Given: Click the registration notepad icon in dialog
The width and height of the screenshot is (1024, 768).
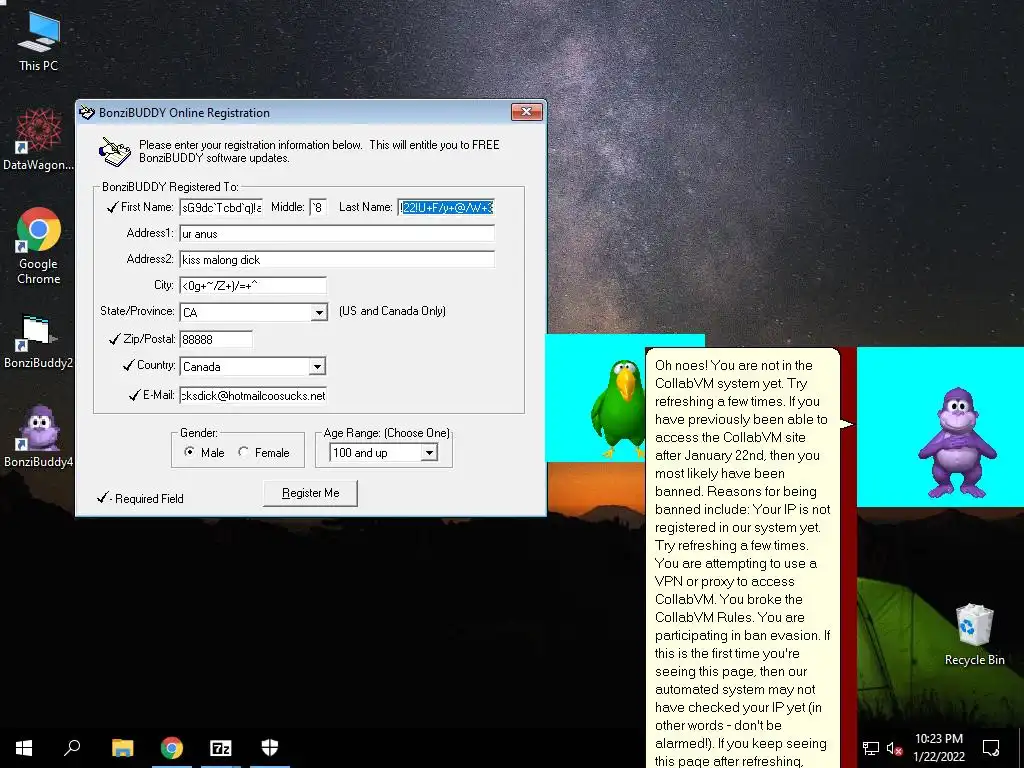Looking at the screenshot, I should [x=114, y=152].
